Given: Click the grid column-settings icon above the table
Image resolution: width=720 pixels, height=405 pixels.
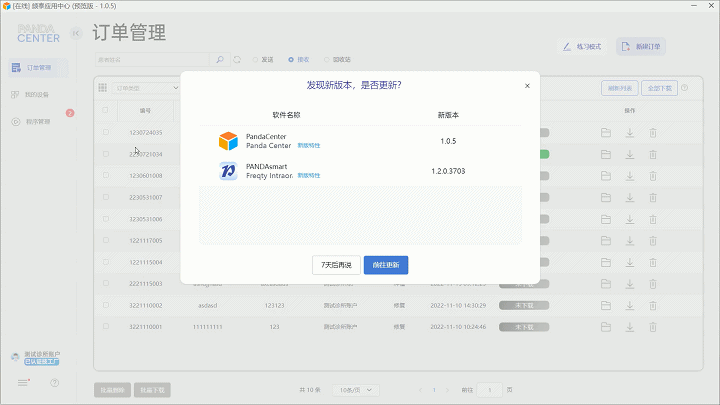Looking at the screenshot, I should coord(102,88).
